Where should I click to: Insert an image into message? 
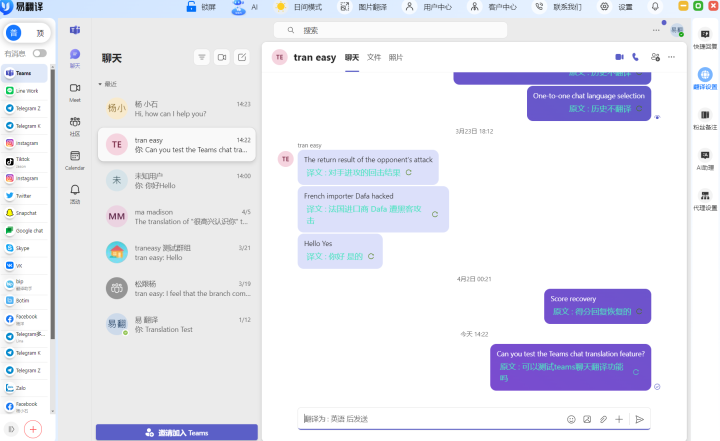coord(587,419)
